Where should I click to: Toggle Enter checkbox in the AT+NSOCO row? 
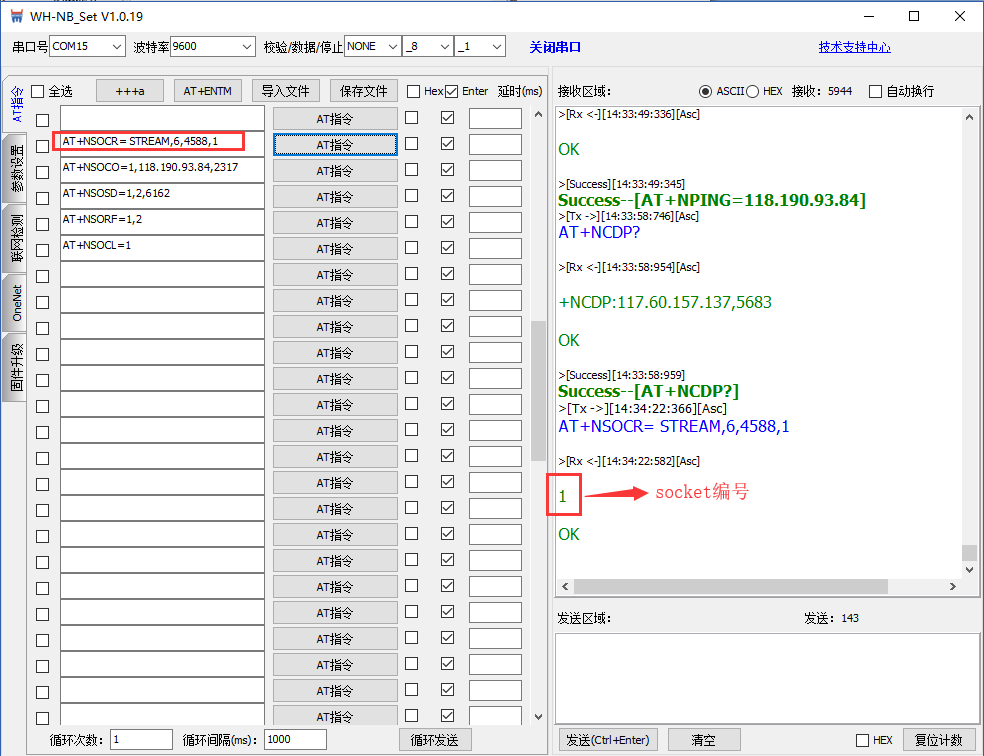pos(447,169)
